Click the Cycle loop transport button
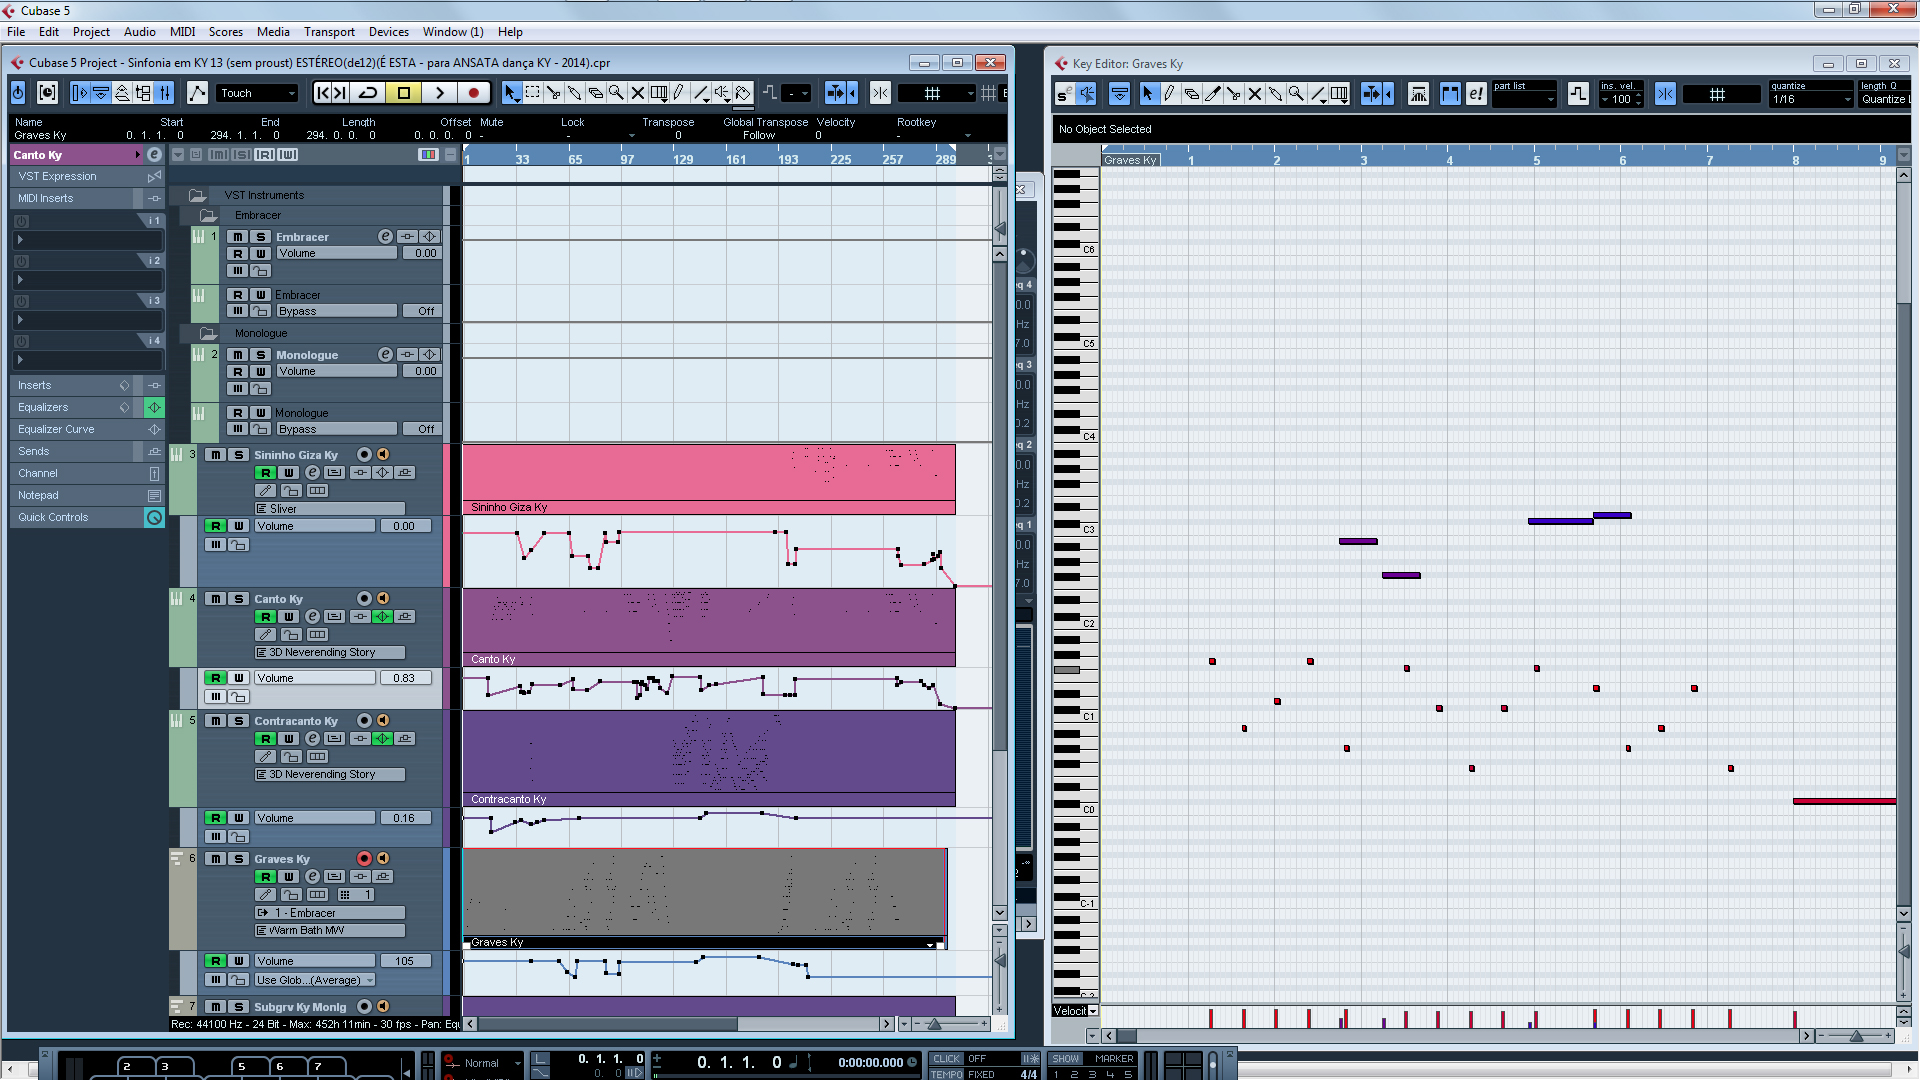The image size is (1920, 1080). pos(368,93)
